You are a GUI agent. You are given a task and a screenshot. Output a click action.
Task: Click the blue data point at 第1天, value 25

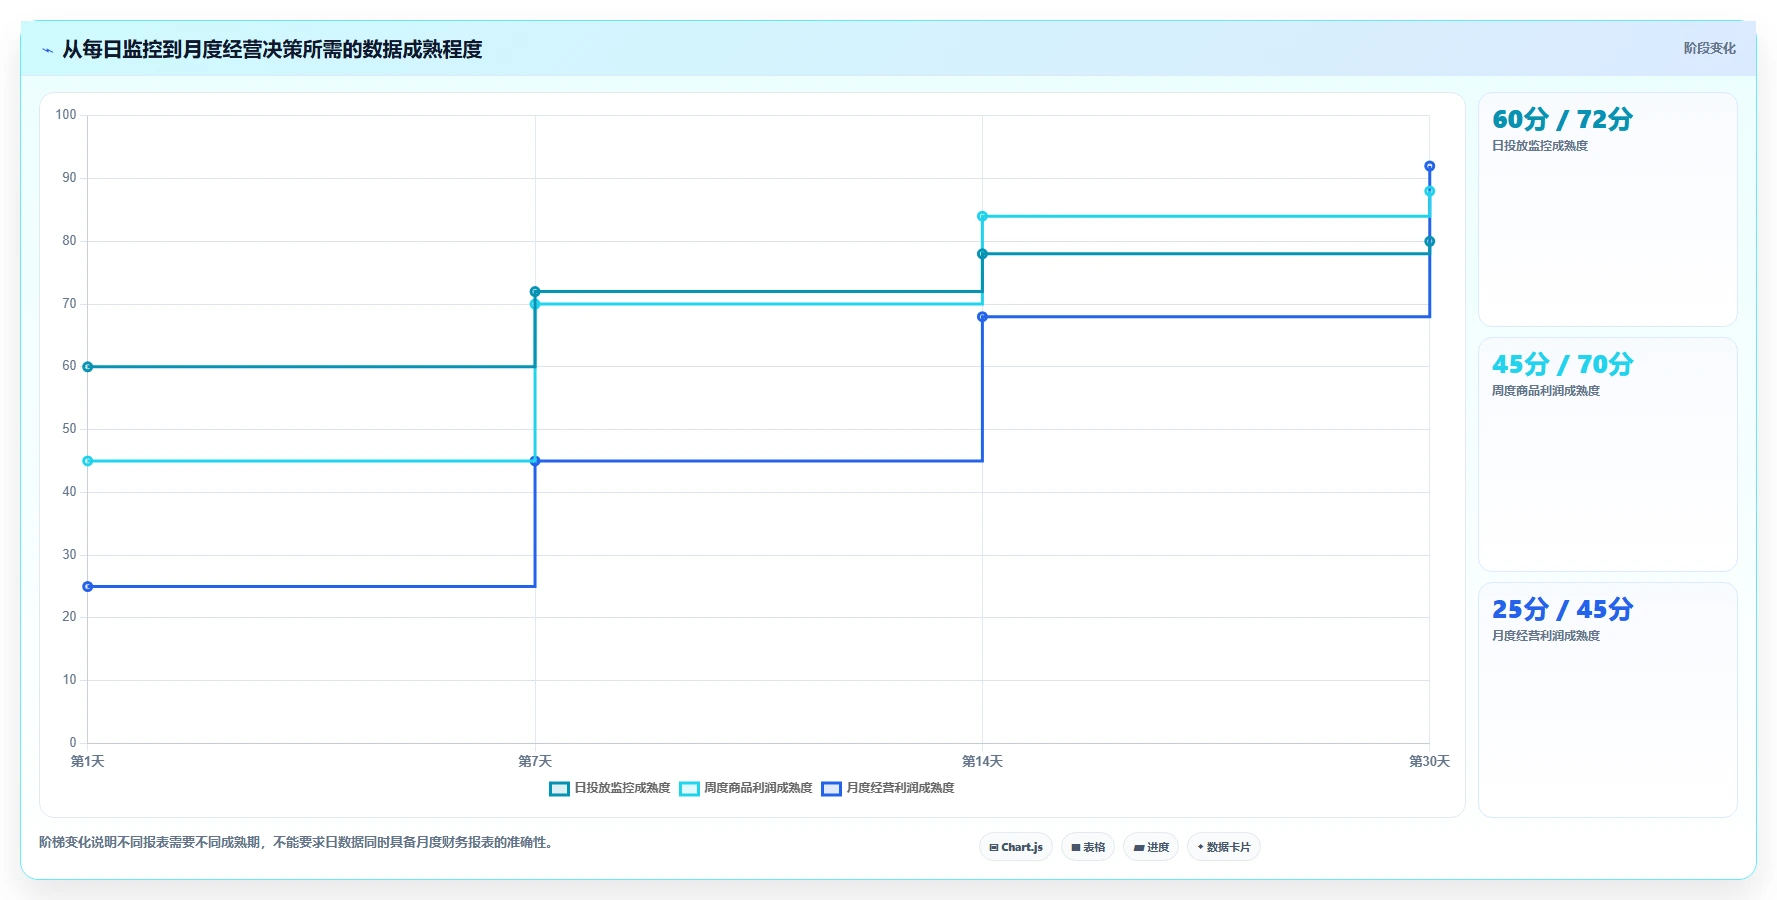[88, 587]
